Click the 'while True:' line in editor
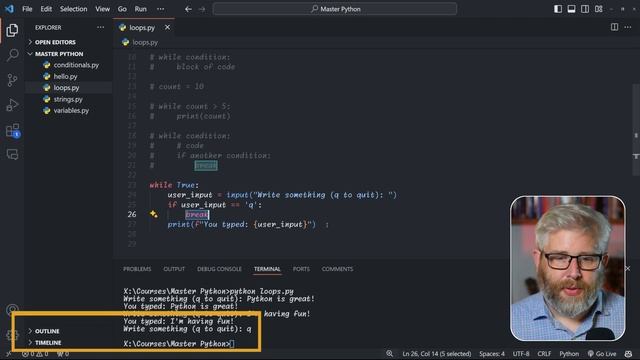This screenshot has height=360, width=640. point(174,185)
